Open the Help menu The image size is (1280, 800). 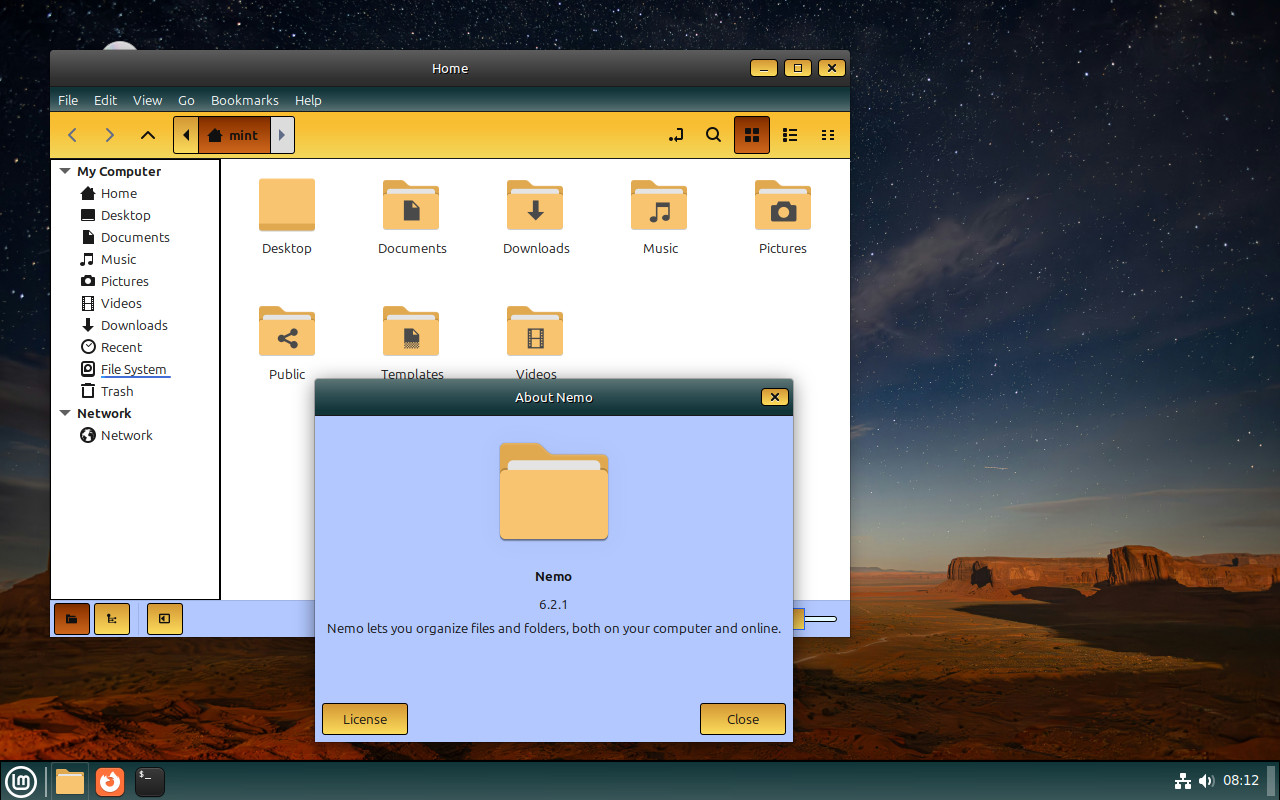308,100
